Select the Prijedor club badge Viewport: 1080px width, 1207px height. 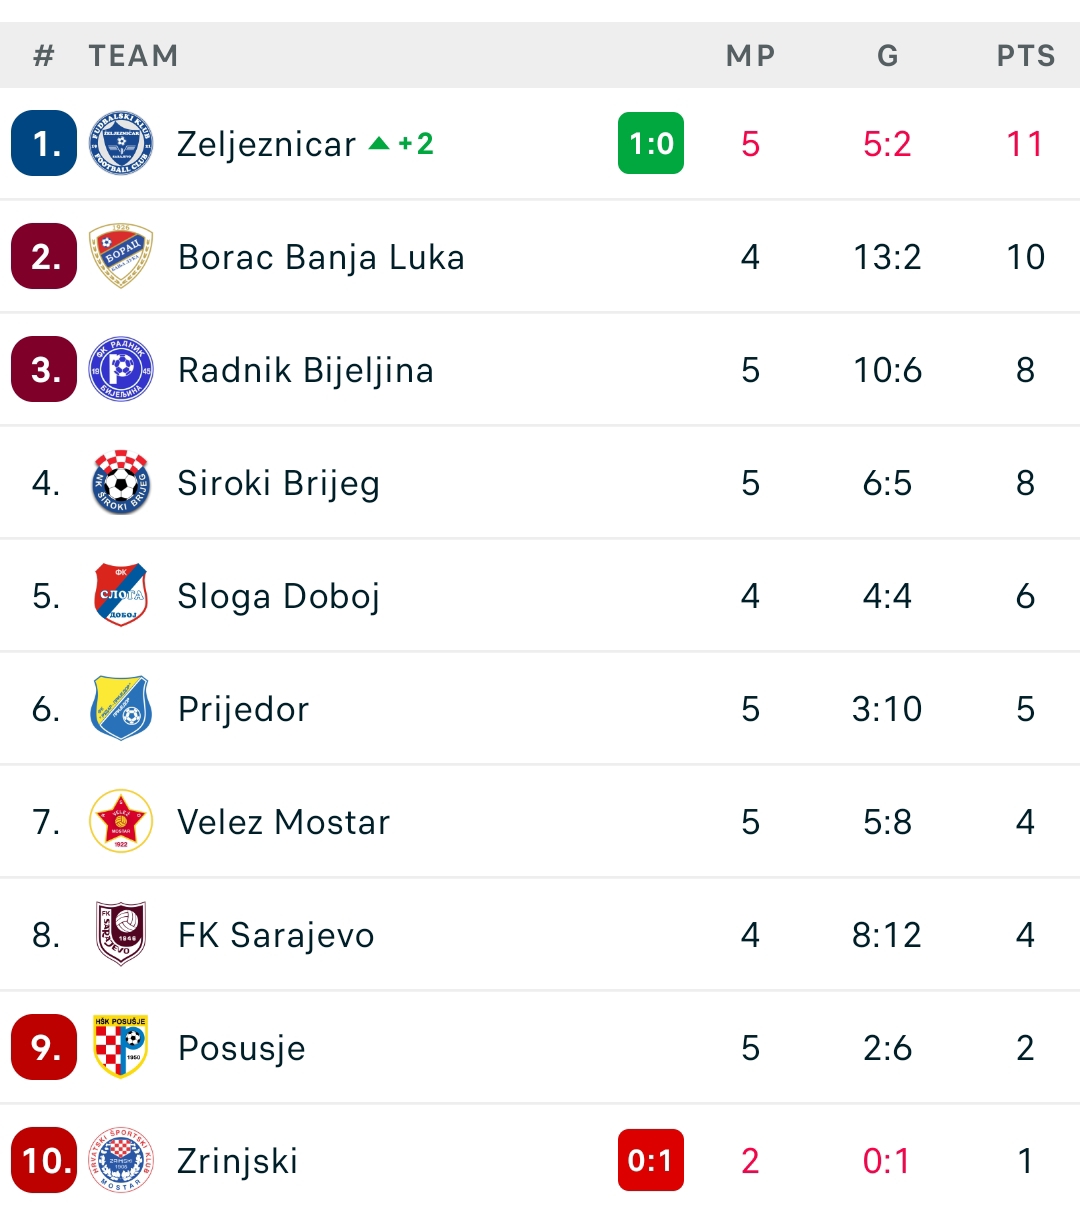coord(121,709)
